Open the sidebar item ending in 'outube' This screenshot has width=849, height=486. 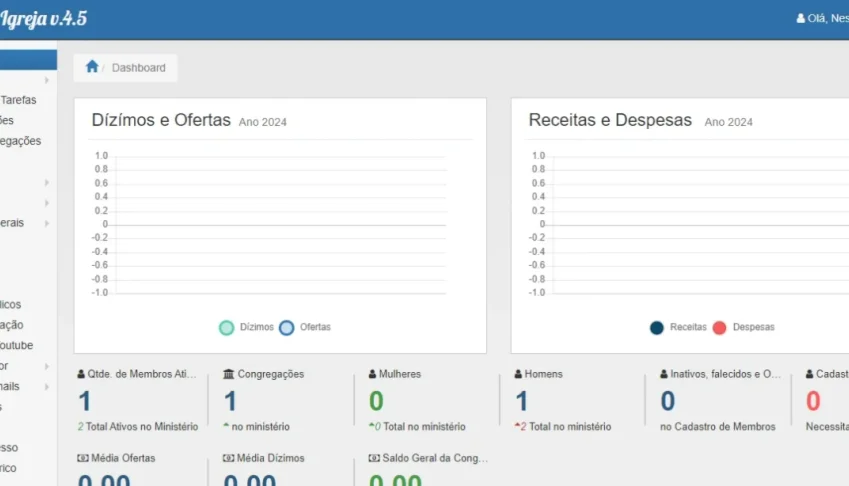tap(17, 345)
